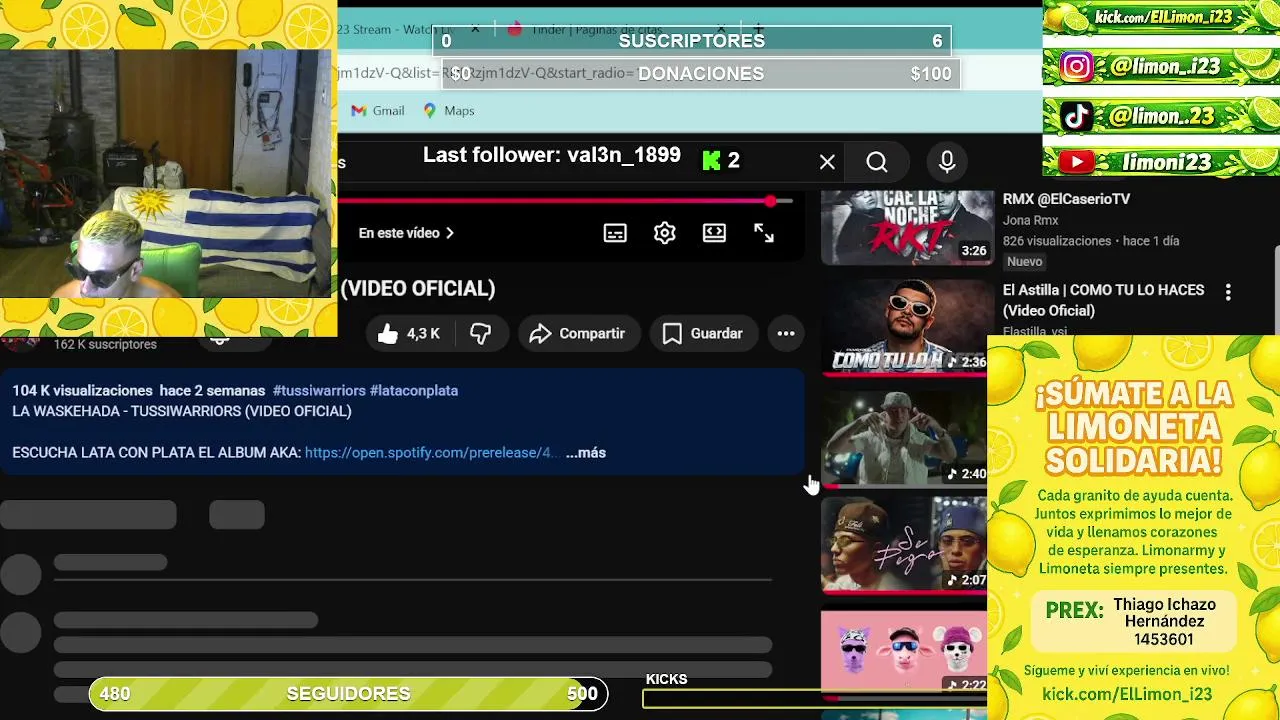
Task: Toggle subtitles on the video player
Action: [615, 233]
